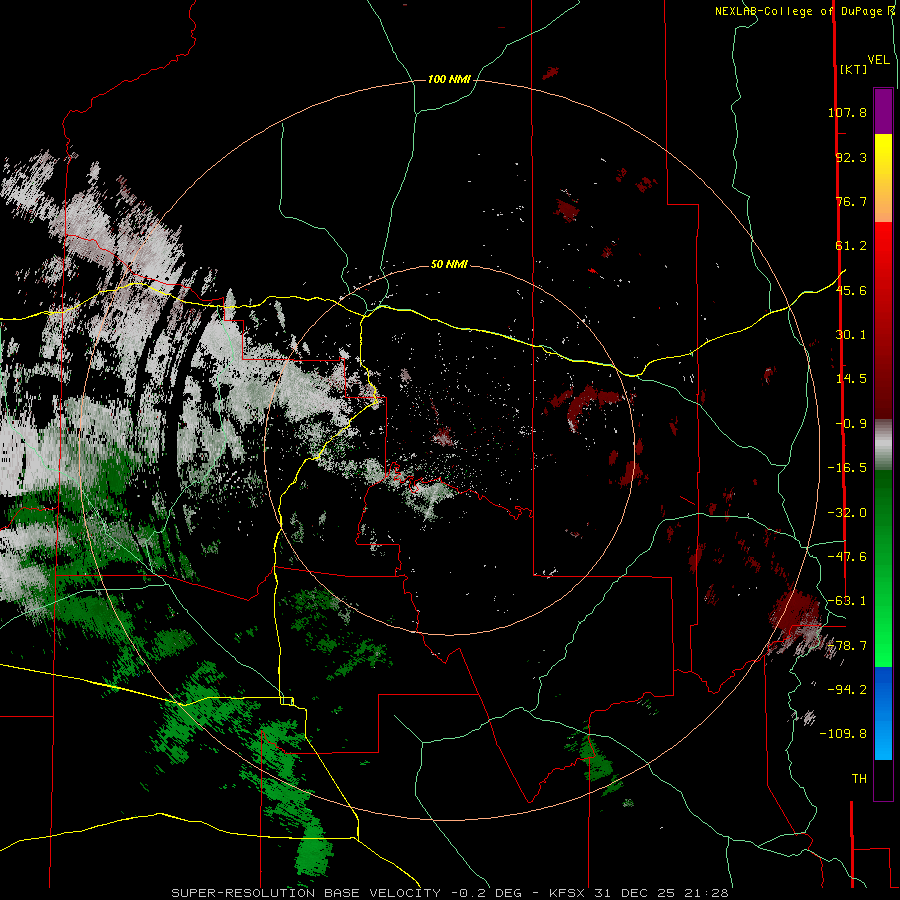The width and height of the screenshot is (900, 900).
Task: Click the NEXLAB-College of DuPage header text
Action: pyautogui.click(x=798, y=11)
